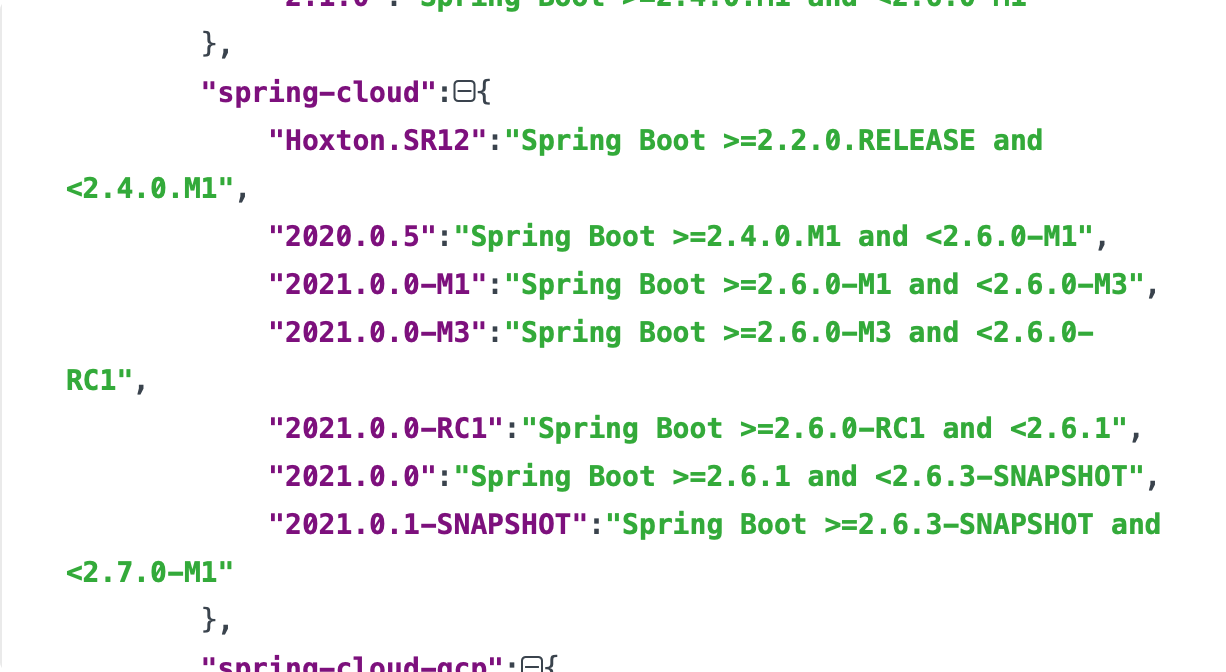Click the "Hoxton.SR12" key
Screen dimensions: 1226x672
point(377,141)
